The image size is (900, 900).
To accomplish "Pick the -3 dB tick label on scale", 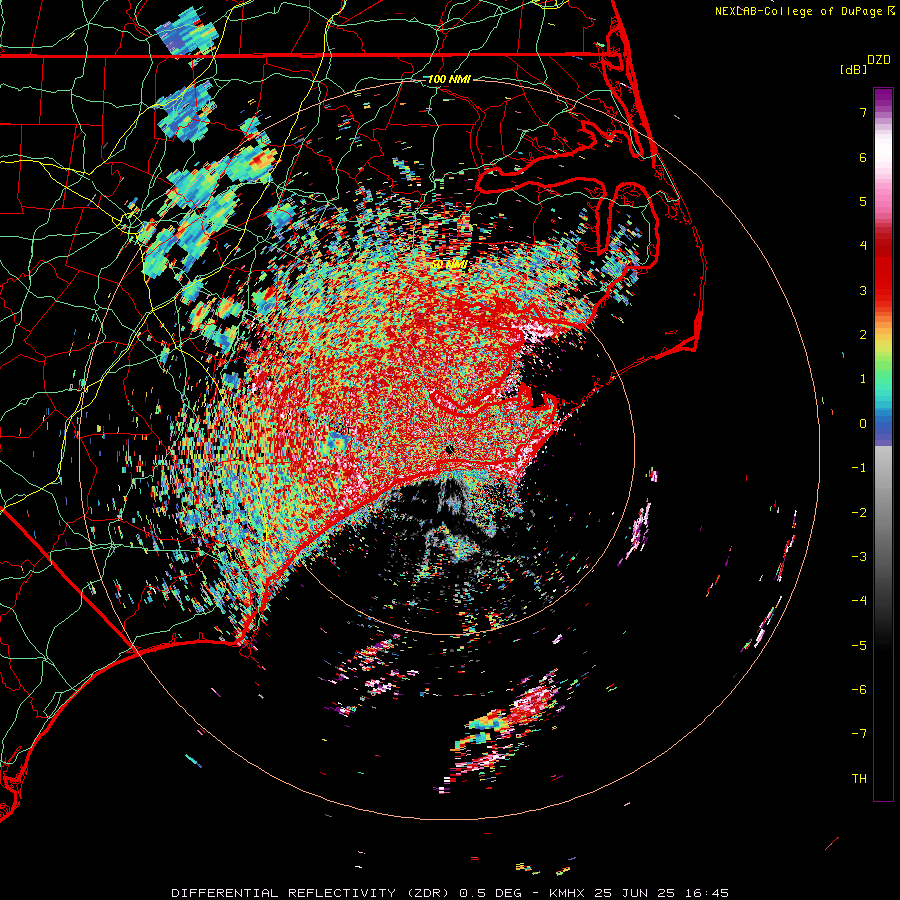I will click(859, 557).
